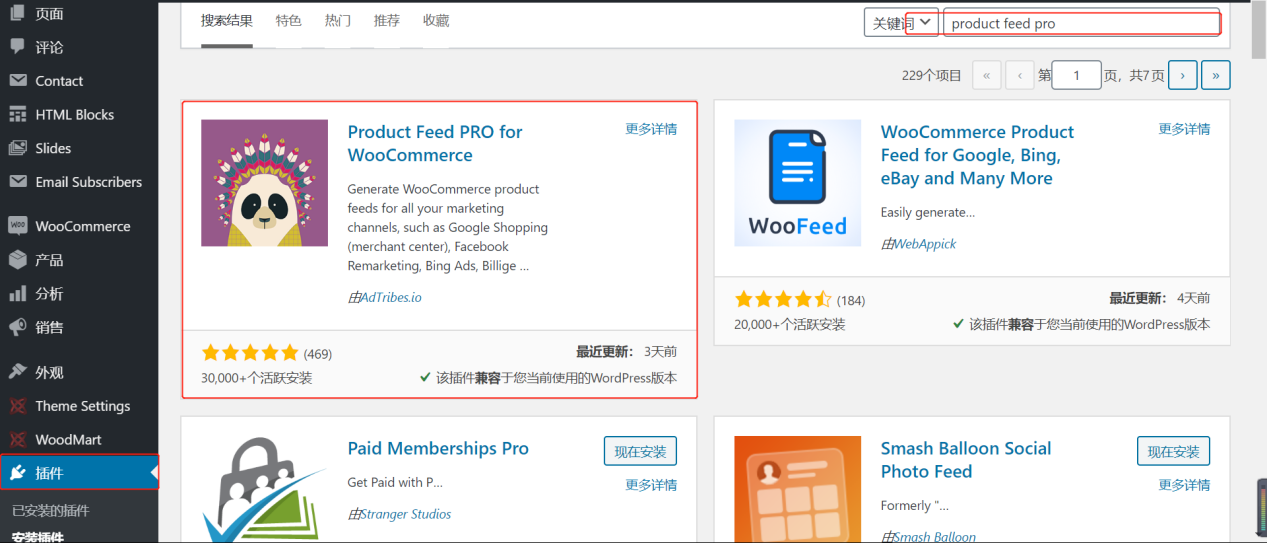Open the 关键词 search type dropdown
This screenshot has height=543, width=1267.
click(x=901, y=23)
